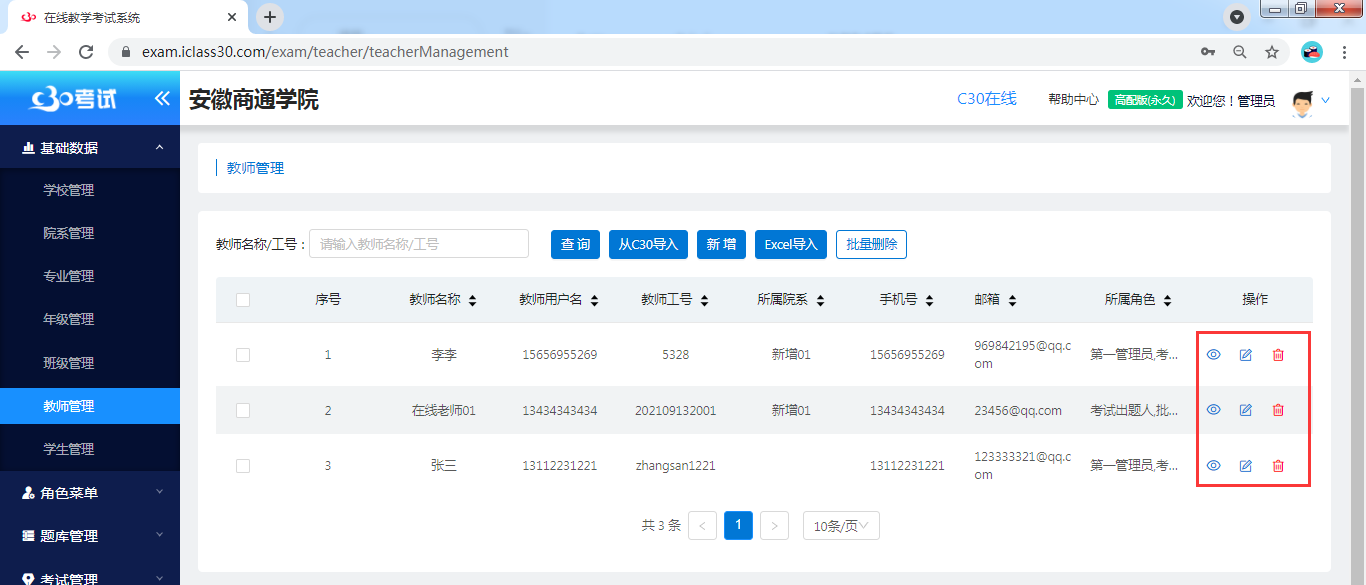Sort by 教师工号 column arrows
Screen dimensions: 1366x585
click(x=704, y=300)
